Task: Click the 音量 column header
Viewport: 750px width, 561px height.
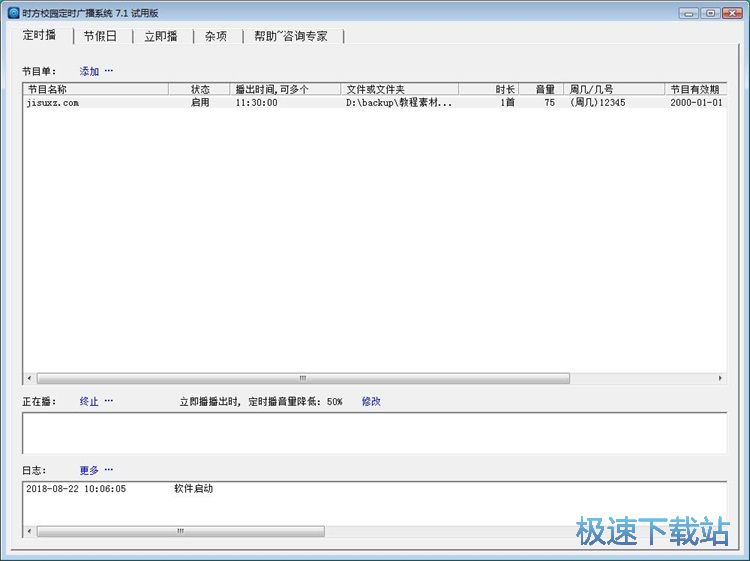Action: (x=541, y=89)
